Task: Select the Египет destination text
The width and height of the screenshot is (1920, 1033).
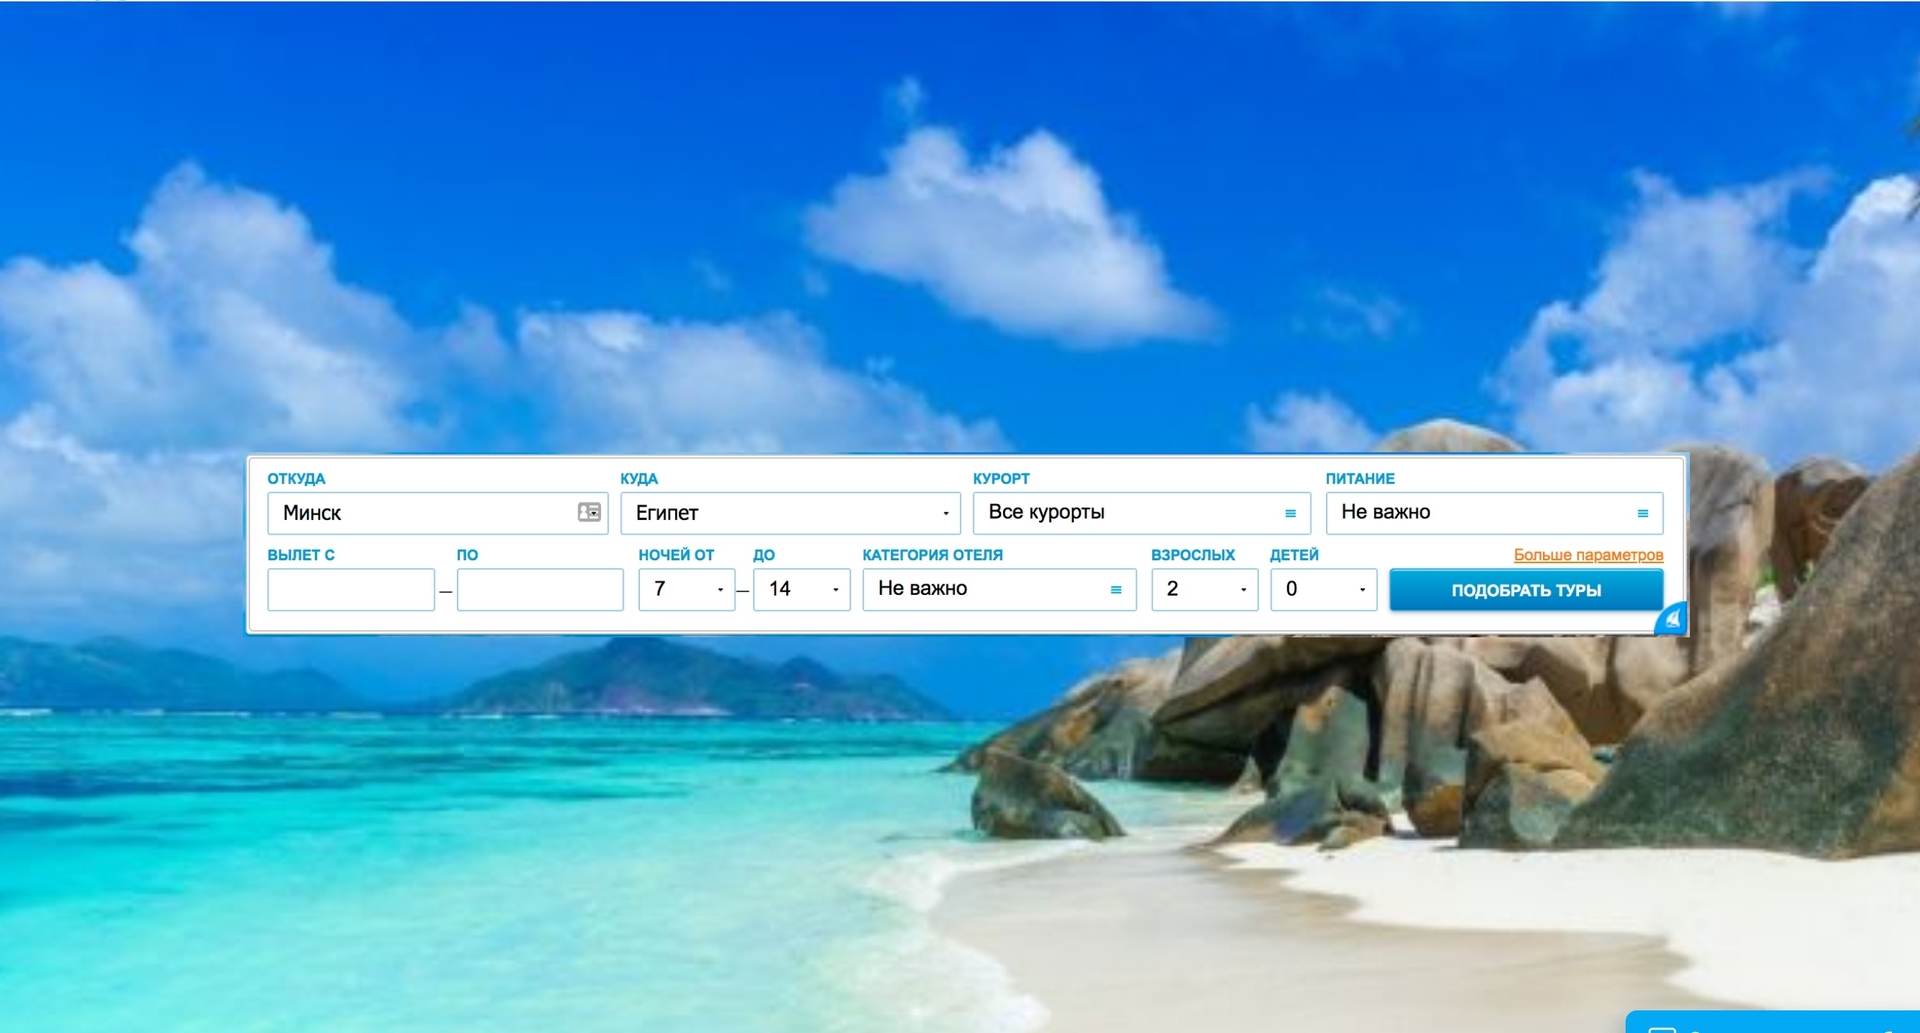Action: [x=667, y=513]
